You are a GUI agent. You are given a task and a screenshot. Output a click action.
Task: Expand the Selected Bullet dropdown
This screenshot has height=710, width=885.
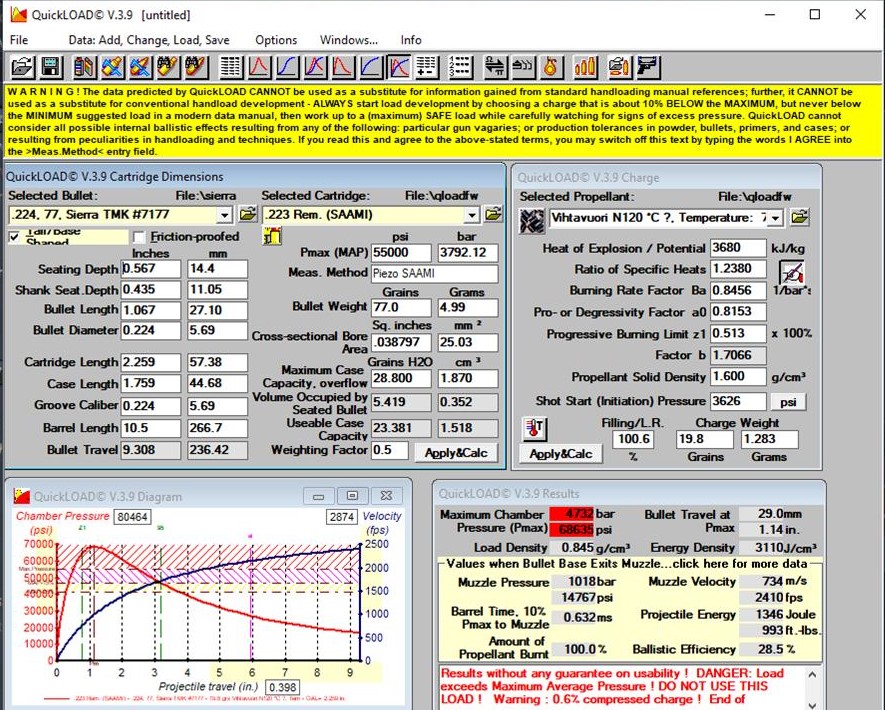225,214
